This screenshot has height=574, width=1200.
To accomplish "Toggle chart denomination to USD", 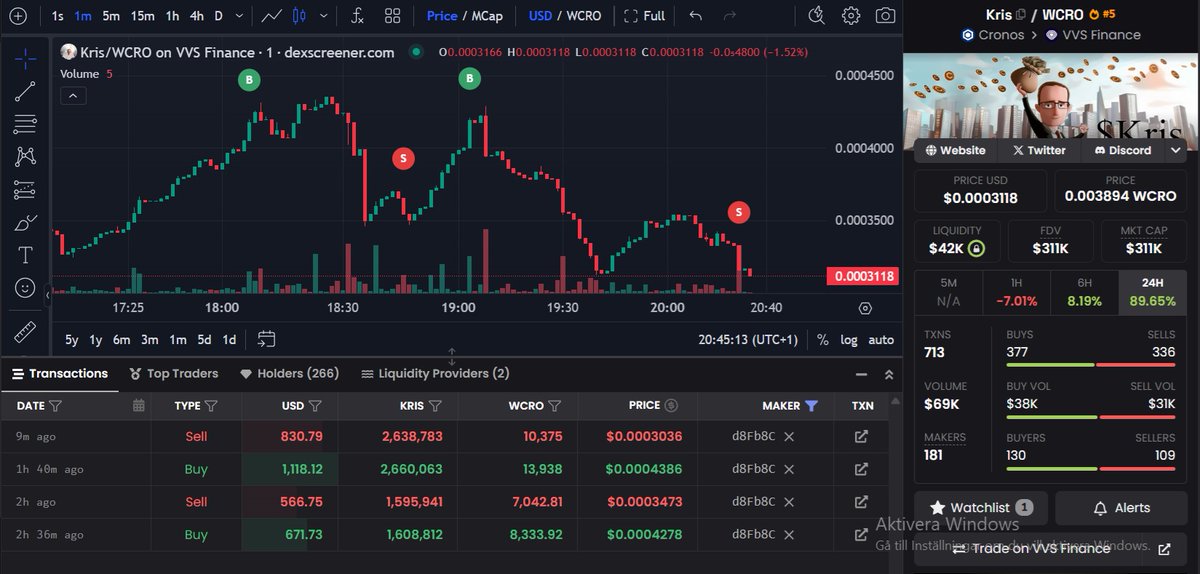I will click(540, 16).
